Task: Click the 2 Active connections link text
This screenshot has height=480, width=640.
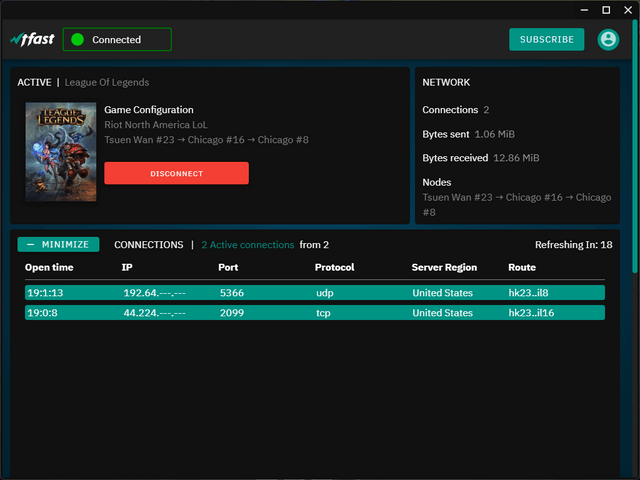Action: [x=248, y=244]
